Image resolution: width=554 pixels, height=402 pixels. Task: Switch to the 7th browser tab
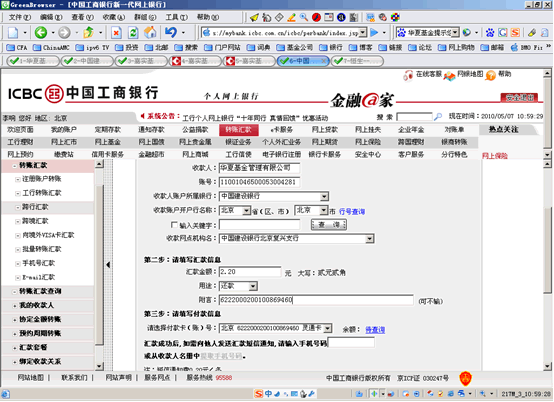357,61
